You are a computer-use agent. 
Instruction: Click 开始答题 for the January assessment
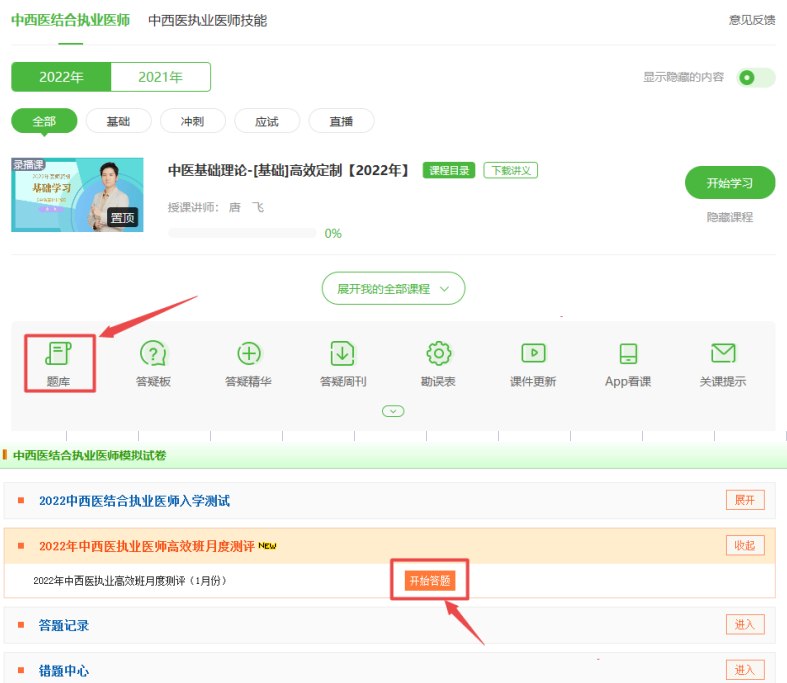[x=429, y=581]
